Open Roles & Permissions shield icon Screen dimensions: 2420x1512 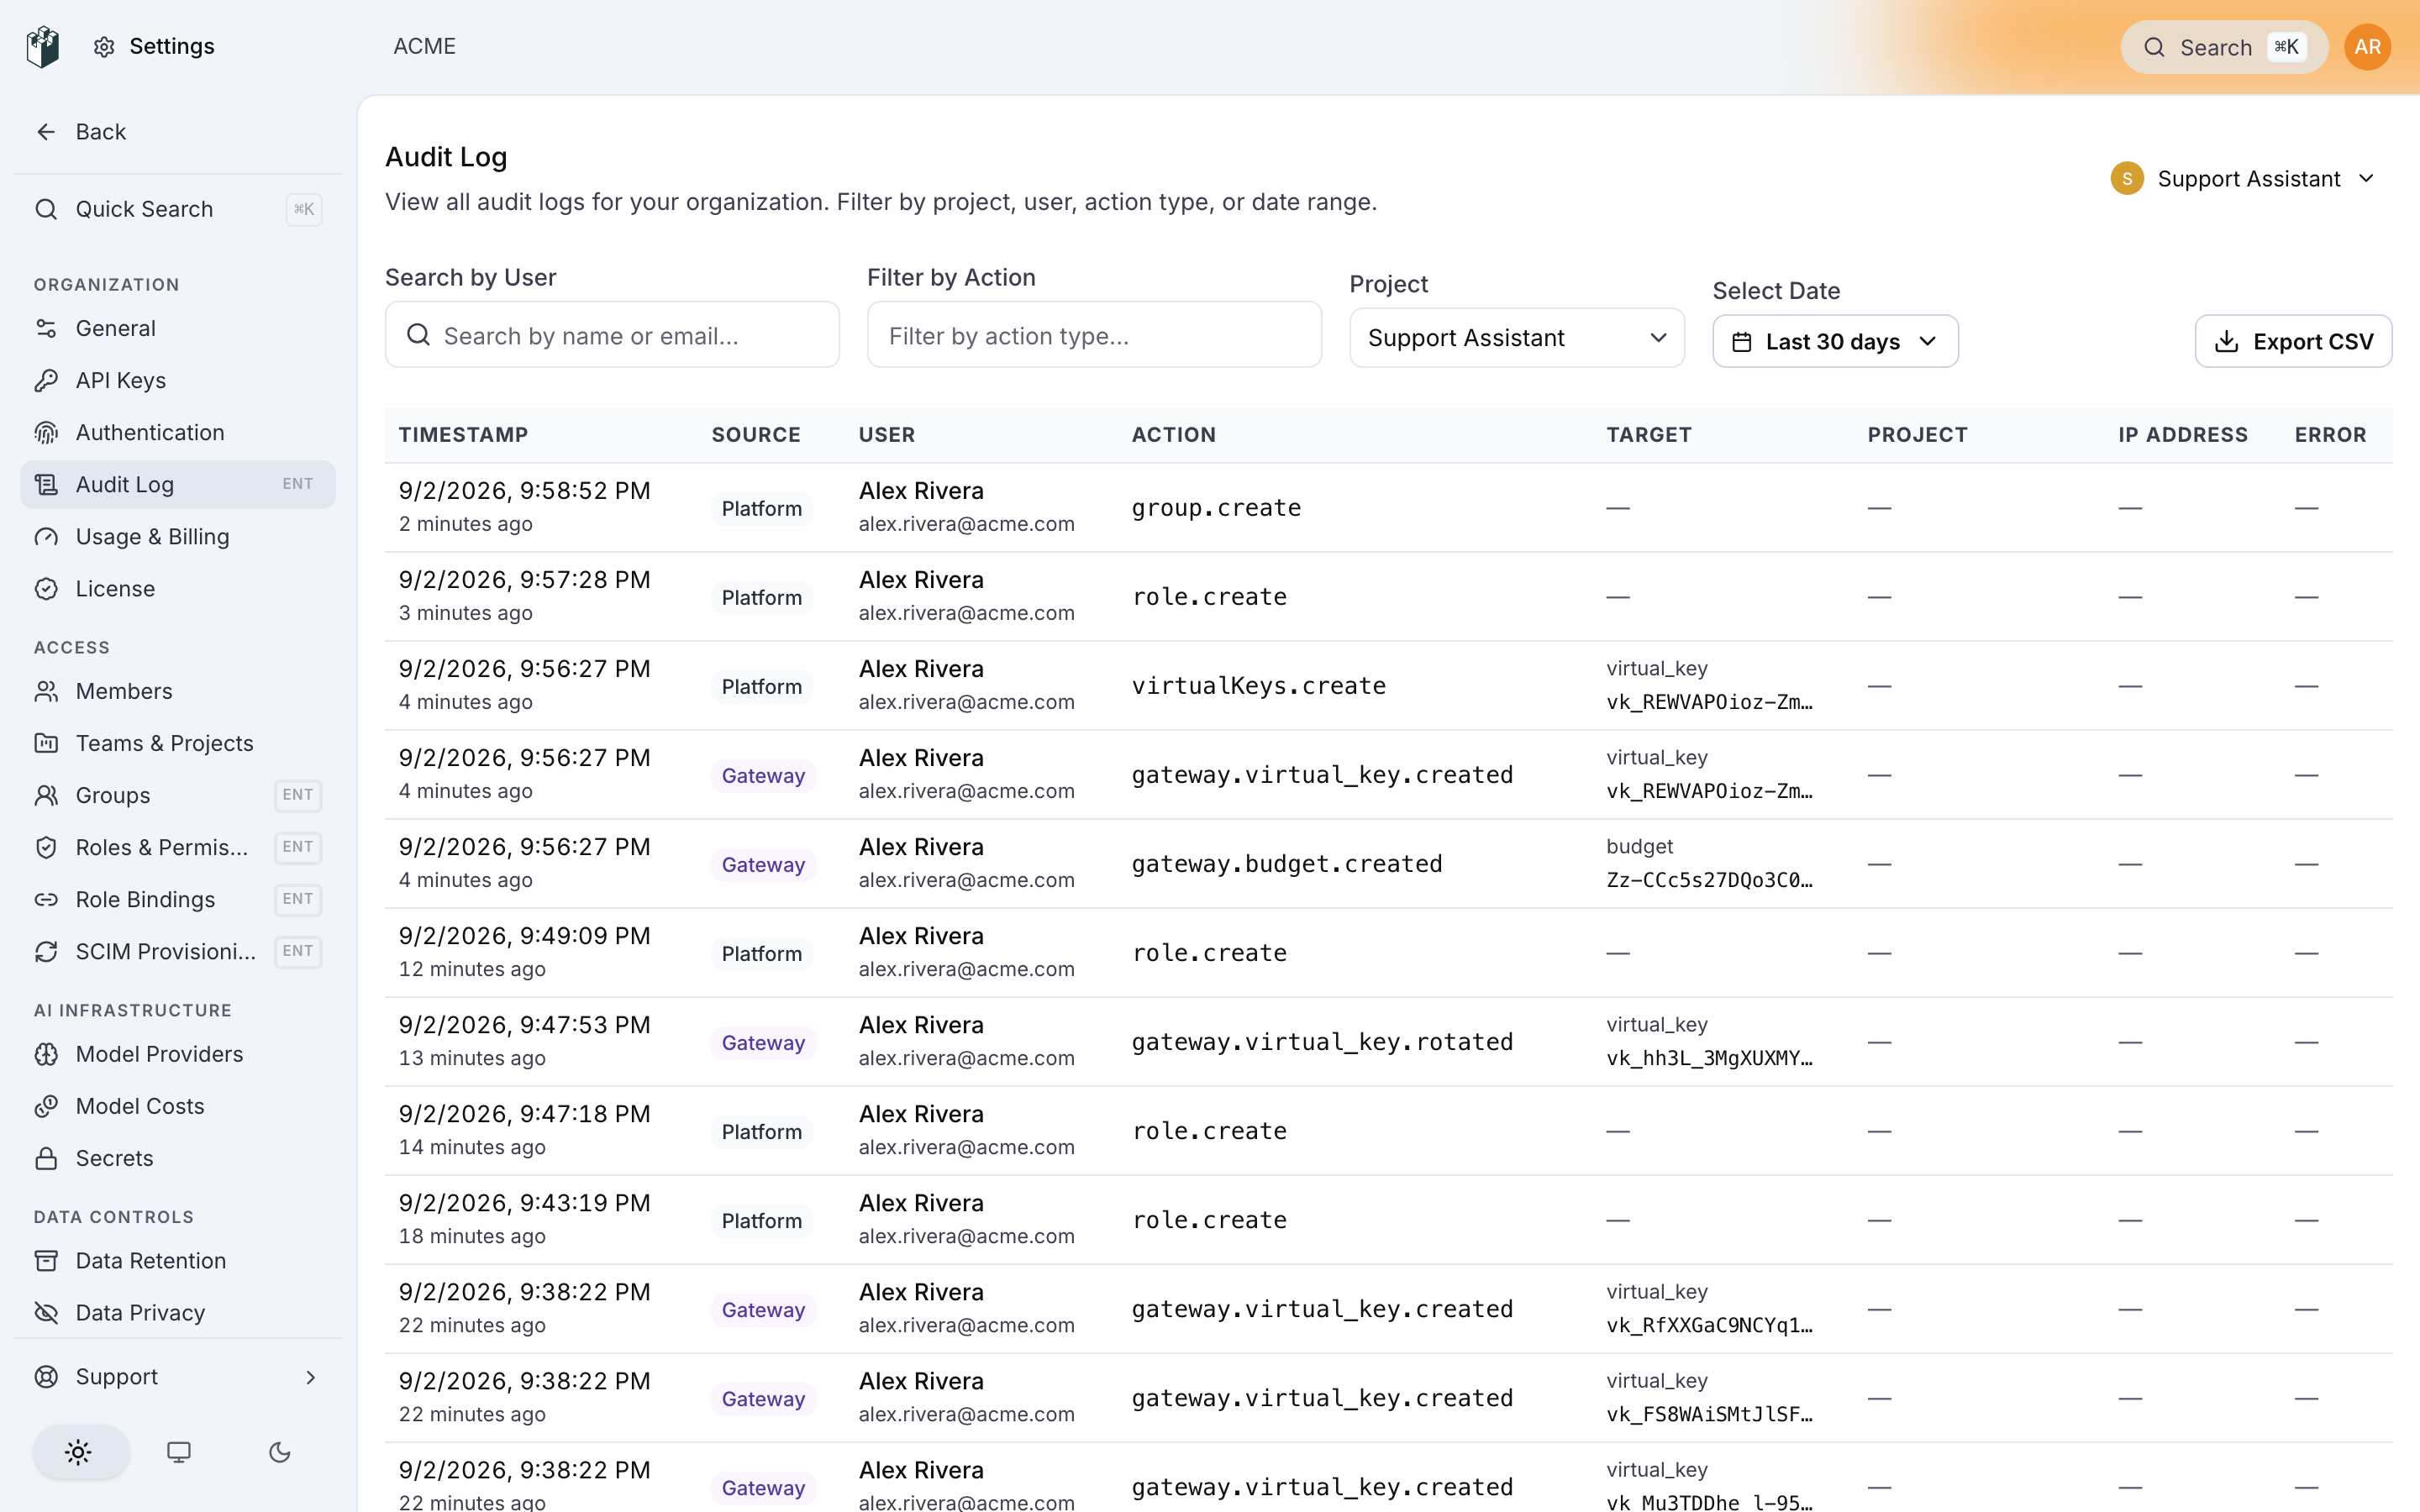coord(46,847)
